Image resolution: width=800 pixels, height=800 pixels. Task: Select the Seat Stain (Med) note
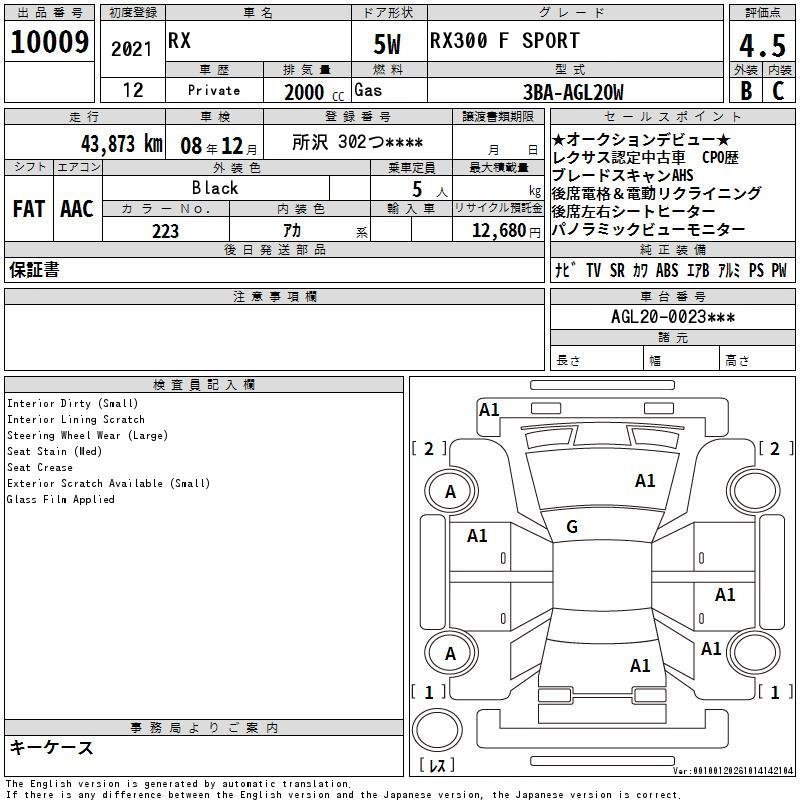(55, 452)
